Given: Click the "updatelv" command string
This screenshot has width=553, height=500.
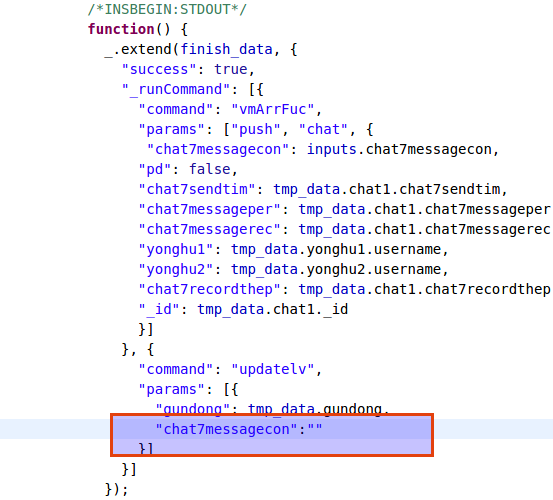Looking at the screenshot, I should 273,370.
